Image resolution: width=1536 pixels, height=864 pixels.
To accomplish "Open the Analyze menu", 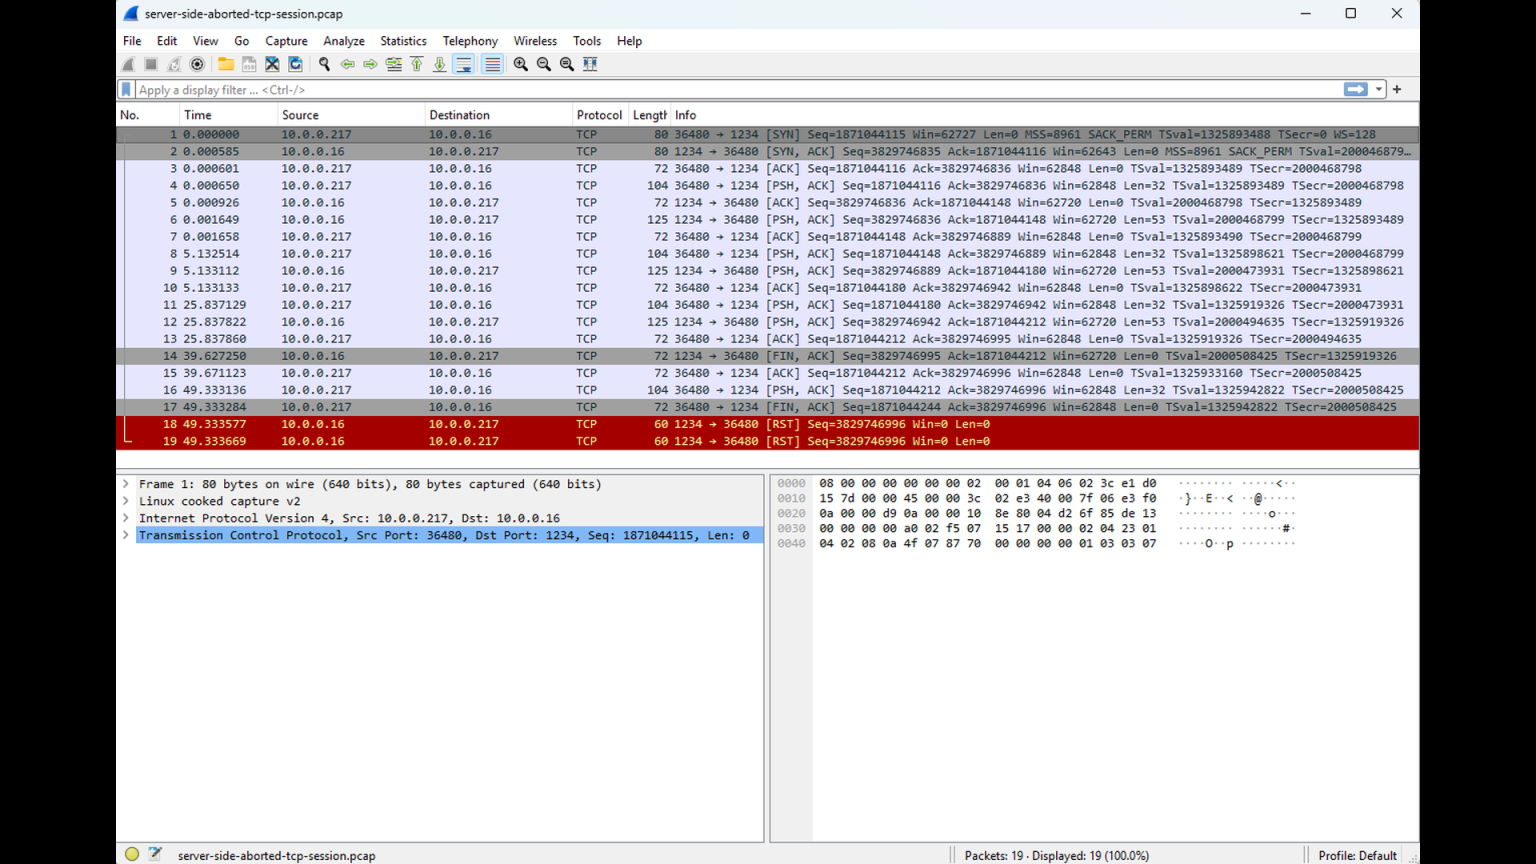I will (x=344, y=41).
